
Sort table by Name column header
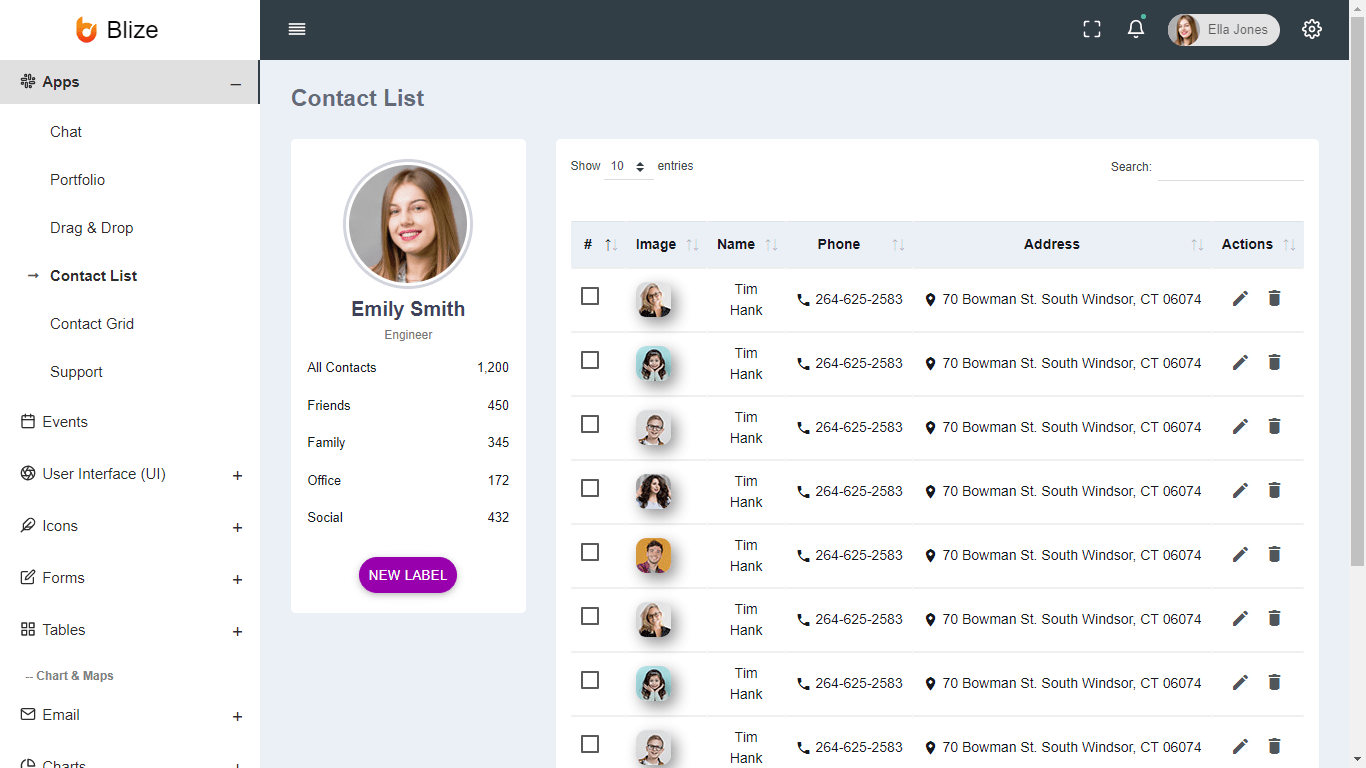click(x=747, y=244)
